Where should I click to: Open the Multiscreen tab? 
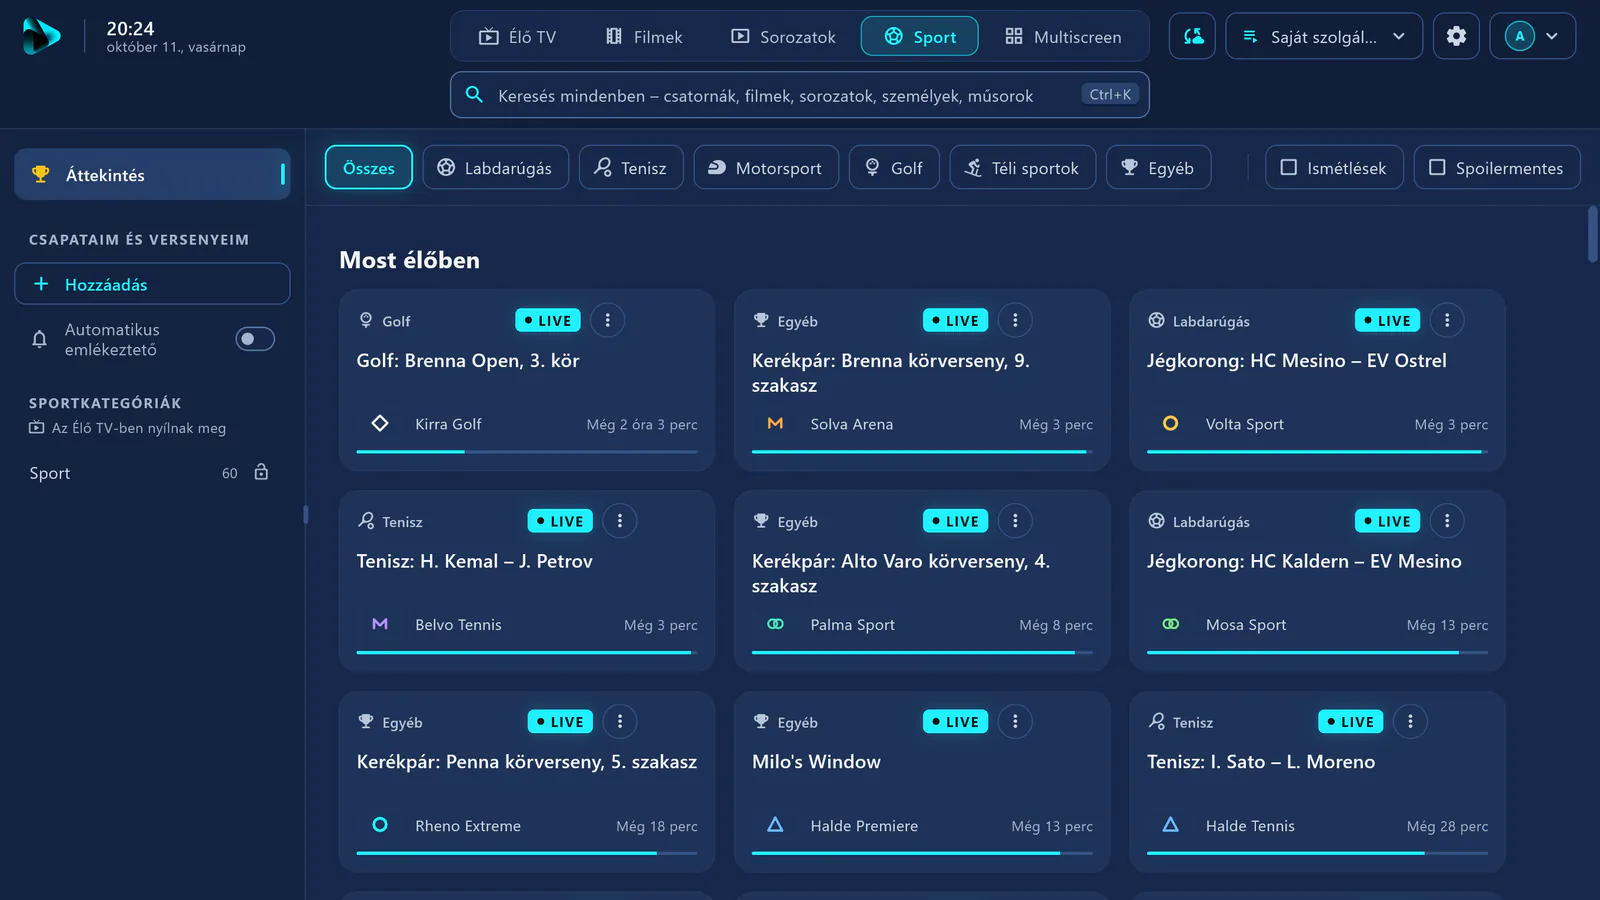point(1063,36)
